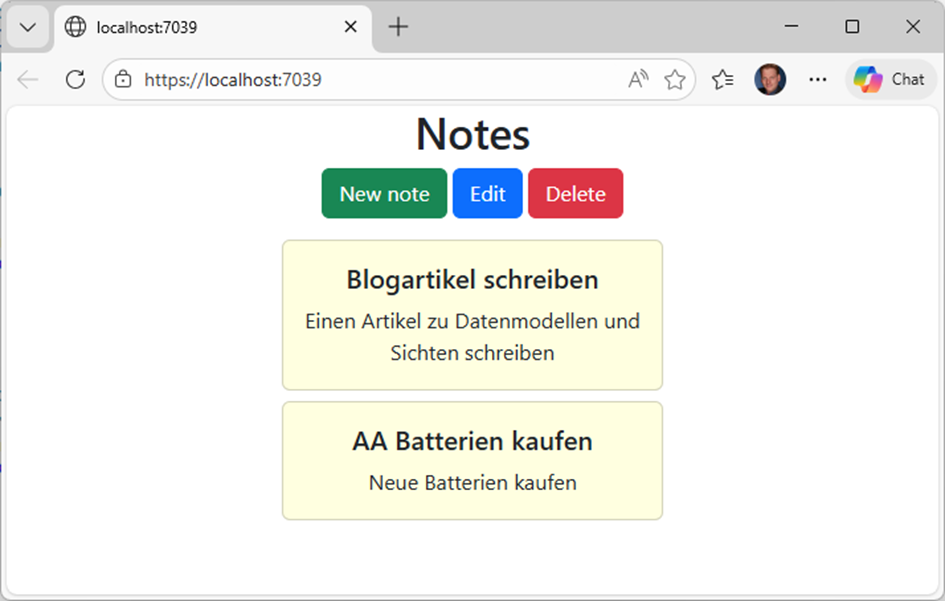Open the user profile avatar
945x601 pixels.
[x=770, y=79]
